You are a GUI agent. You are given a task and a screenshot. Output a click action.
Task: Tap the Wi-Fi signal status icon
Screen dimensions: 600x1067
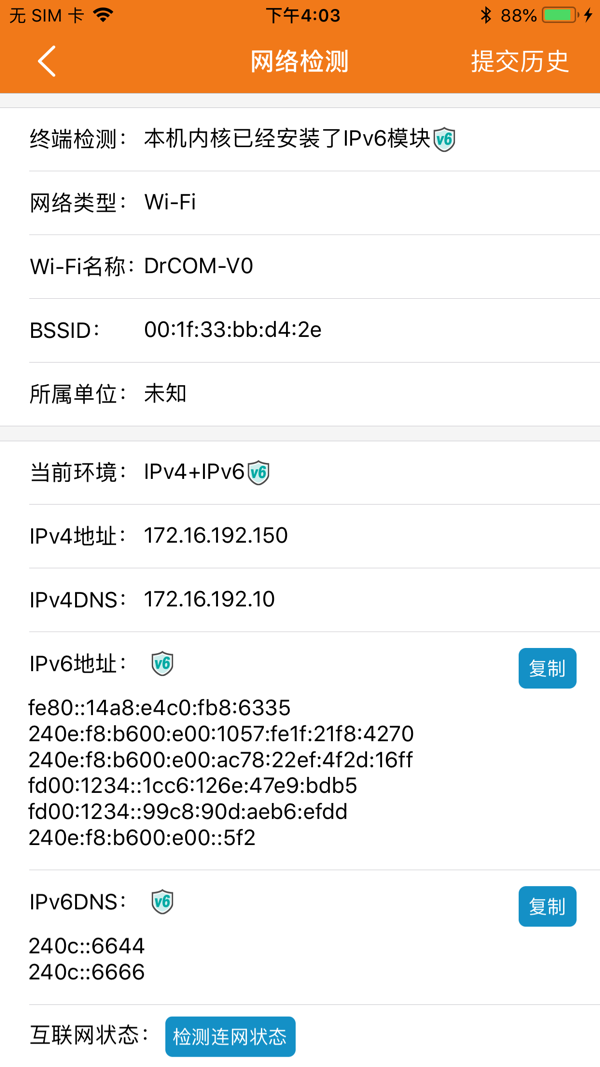tap(102, 15)
